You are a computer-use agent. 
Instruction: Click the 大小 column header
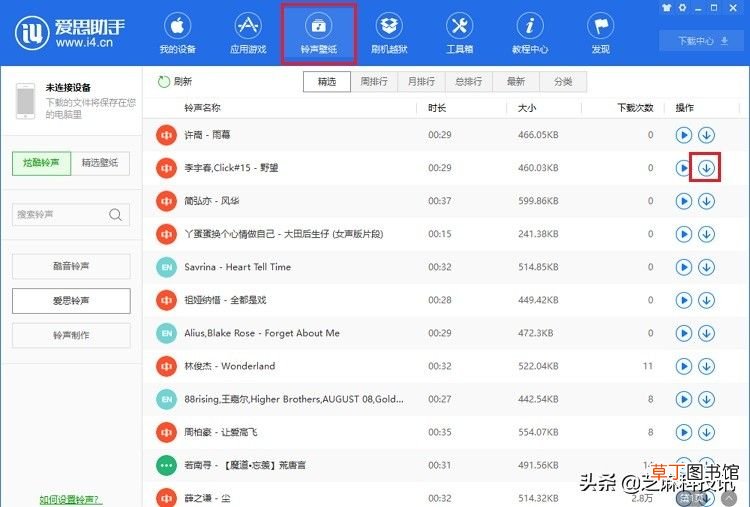click(x=527, y=108)
